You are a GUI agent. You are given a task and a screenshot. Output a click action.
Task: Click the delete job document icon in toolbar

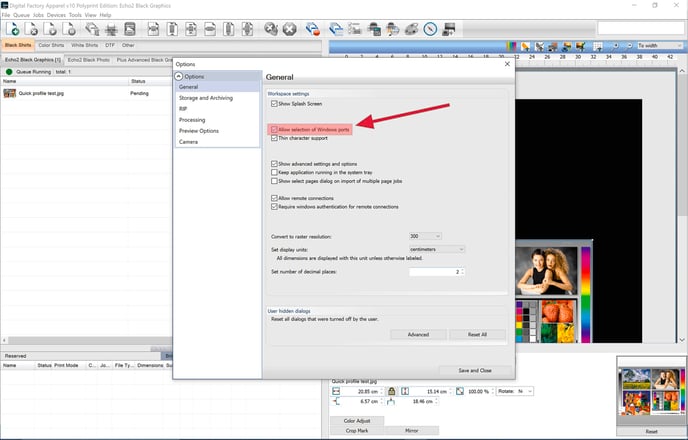[x=31, y=29]
